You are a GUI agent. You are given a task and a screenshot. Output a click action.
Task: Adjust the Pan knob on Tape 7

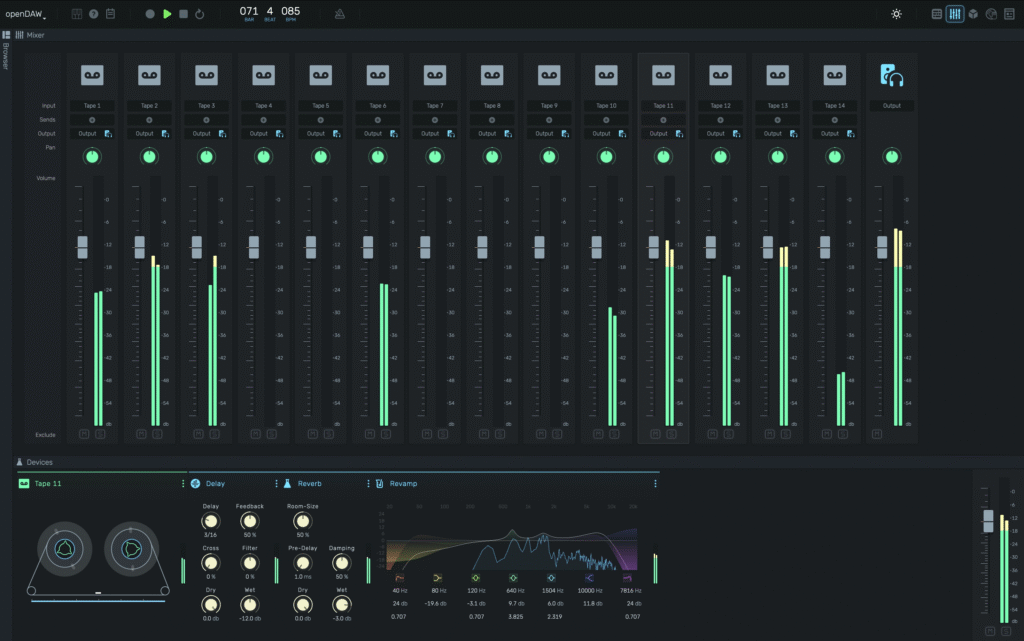434,156
